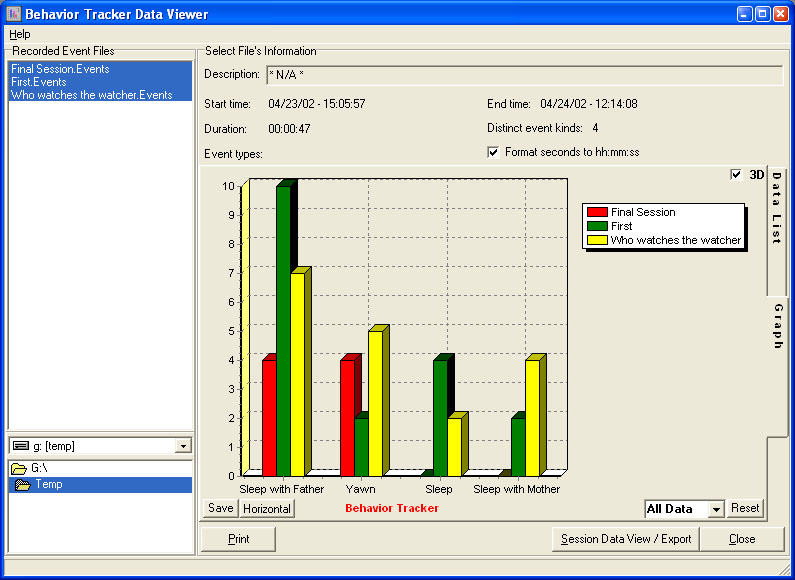This screenshot has height=580, width=795.
Task: Click the red Behavior Tracker chart title
Action: coord(392,508)
